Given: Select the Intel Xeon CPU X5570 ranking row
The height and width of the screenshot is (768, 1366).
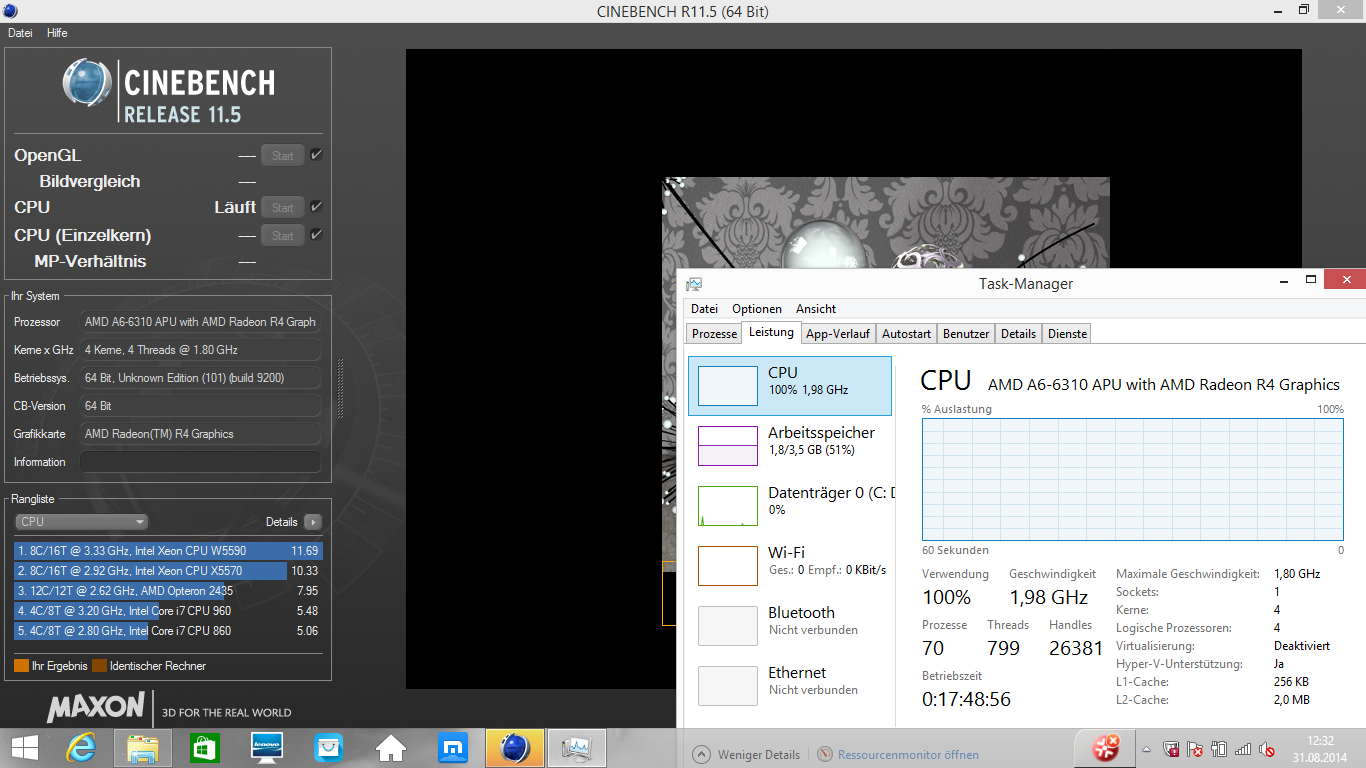Looking at the screenshot, I should coord(168,571).
